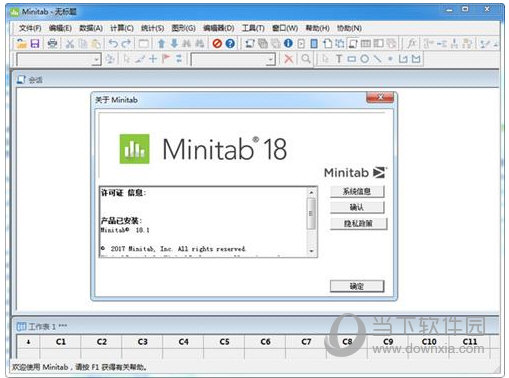
Task: Click the license info scroll up arrow
Action: (x=311, y=192)
